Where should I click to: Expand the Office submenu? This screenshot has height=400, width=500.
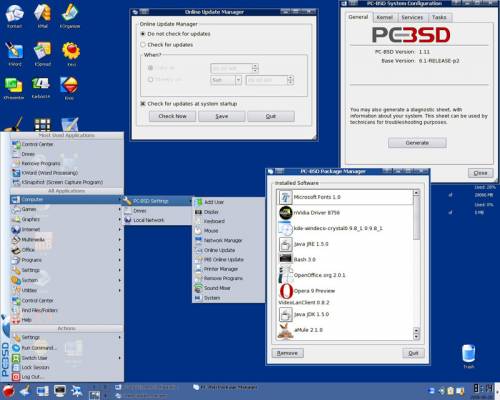[66, 250]
